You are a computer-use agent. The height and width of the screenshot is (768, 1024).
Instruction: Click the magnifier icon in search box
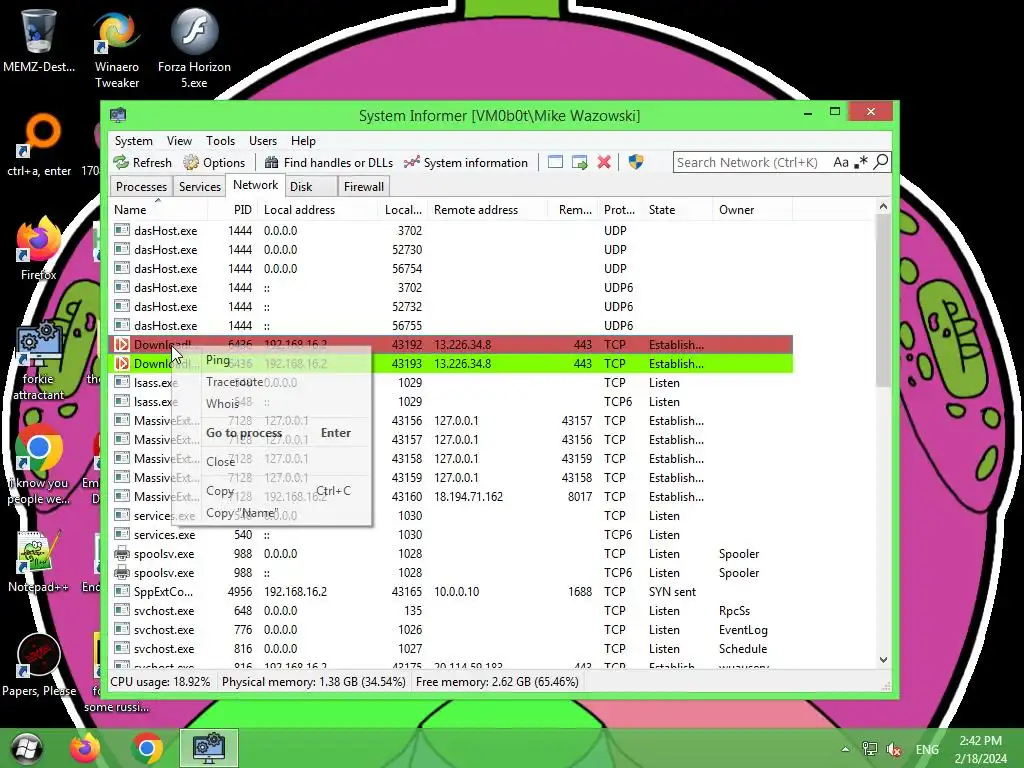(881, 161)
